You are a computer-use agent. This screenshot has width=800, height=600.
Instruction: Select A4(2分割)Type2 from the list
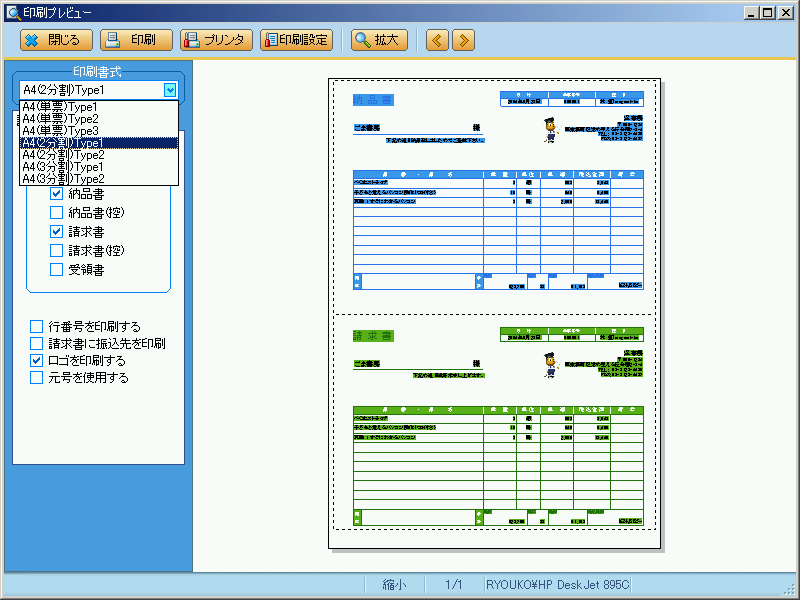click(99, 155)
